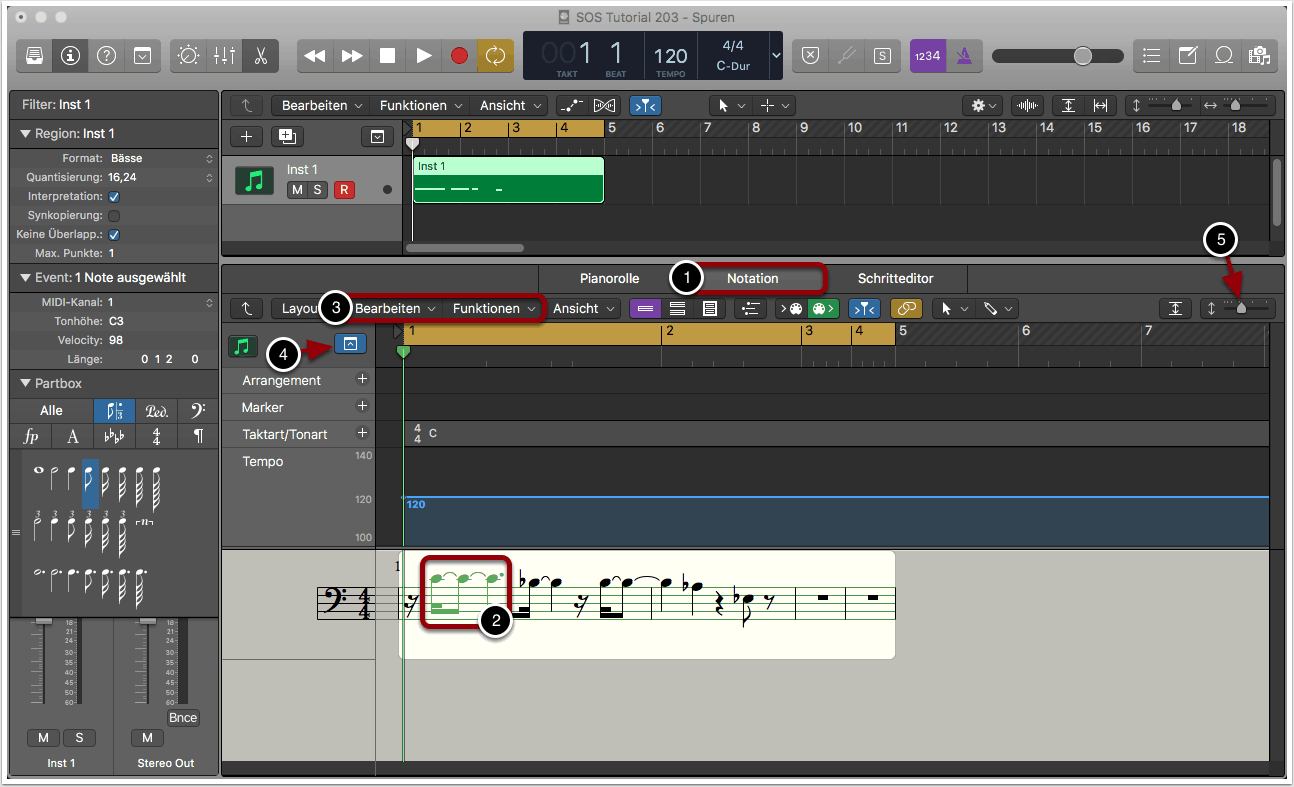The width and height of the screenshot is (1294, 787).
Task: Switch to the Pianorolle tab
Action: tap(609, 279)
